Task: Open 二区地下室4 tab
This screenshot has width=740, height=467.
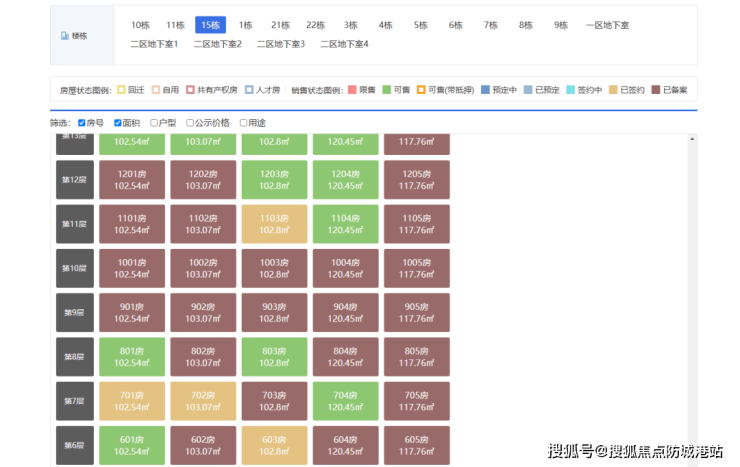Action: (344, 44)
